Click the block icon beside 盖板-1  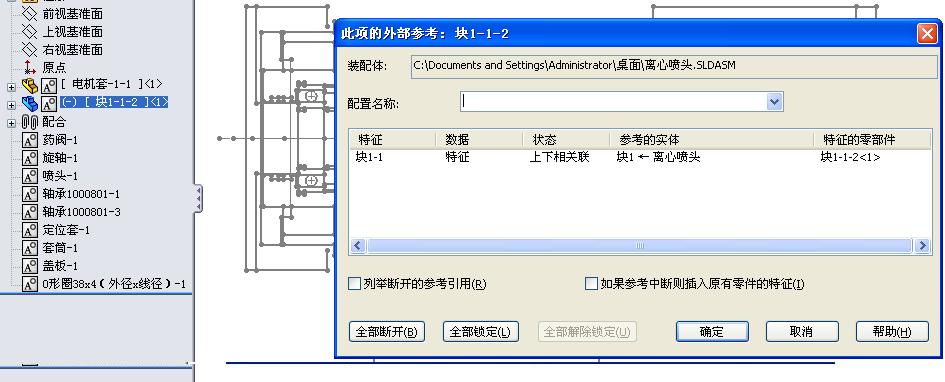coord(30,266)
